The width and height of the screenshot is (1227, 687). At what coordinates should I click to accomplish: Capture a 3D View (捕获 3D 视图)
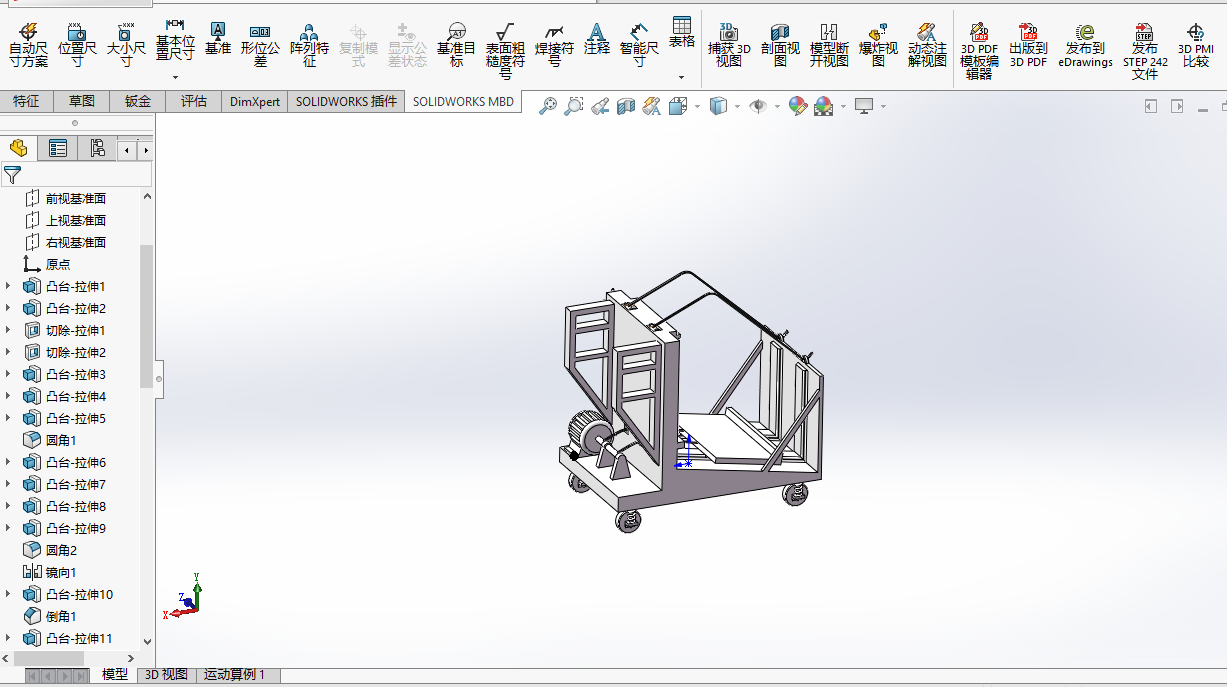click(x=729, y=45)
